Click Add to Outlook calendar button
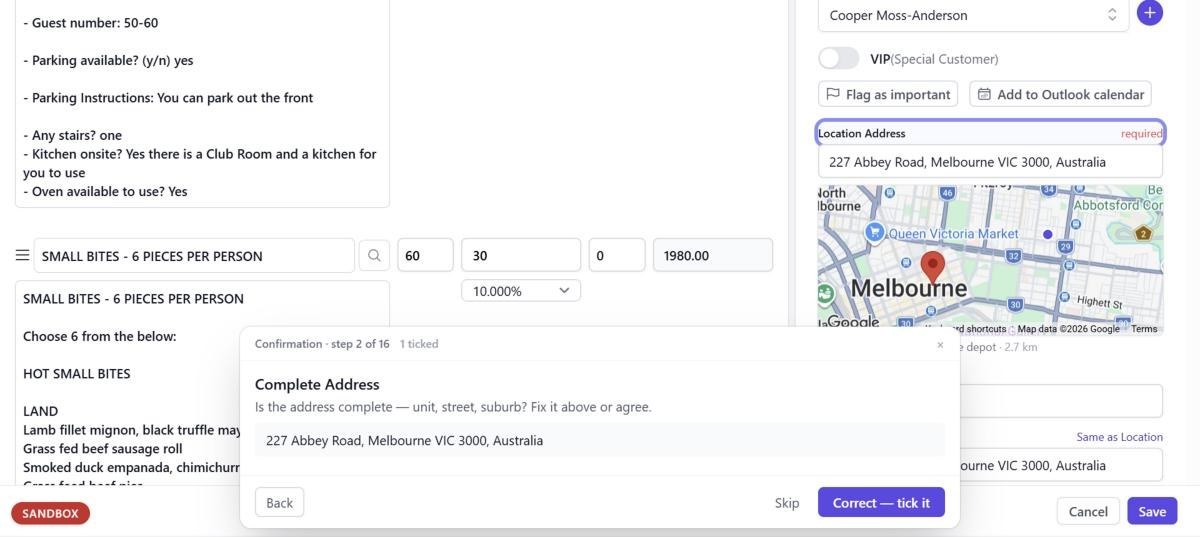The height and width of the screenshot is (537, 1200). coord(1060,94)
